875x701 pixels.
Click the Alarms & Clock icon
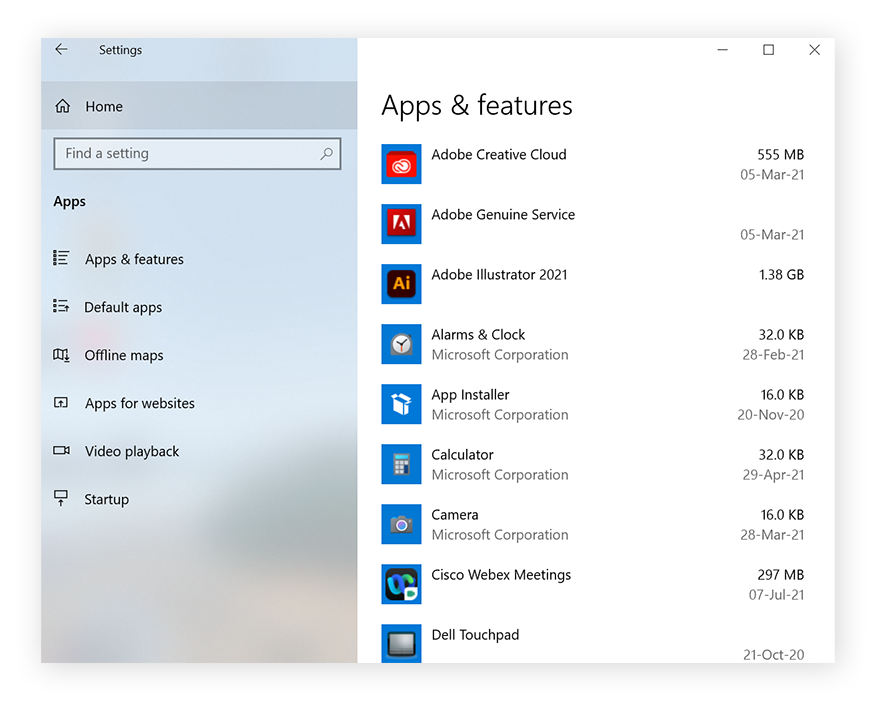point(401,344)
